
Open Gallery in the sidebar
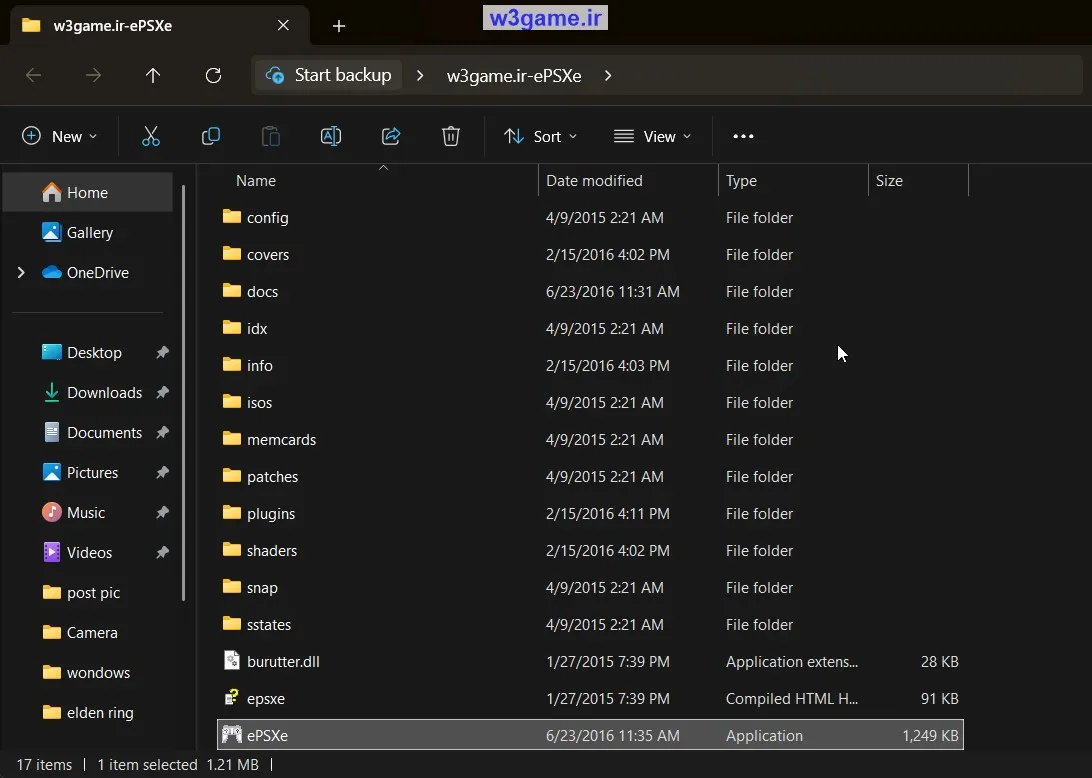[88, 233]
